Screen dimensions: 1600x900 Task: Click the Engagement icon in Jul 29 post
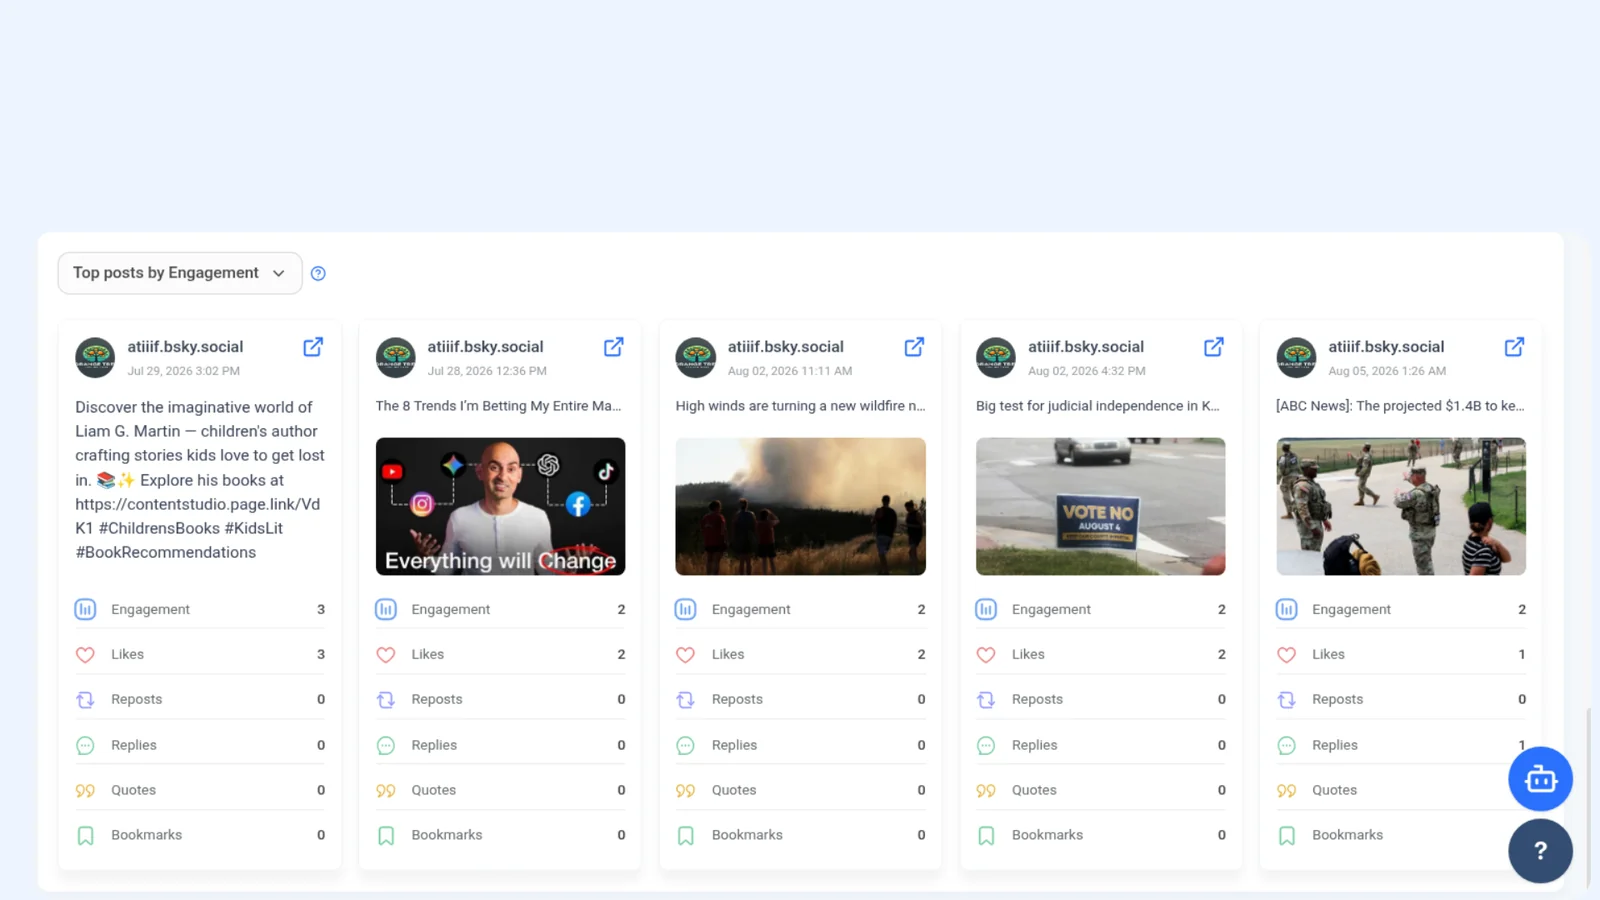click(x=85, y=609)
